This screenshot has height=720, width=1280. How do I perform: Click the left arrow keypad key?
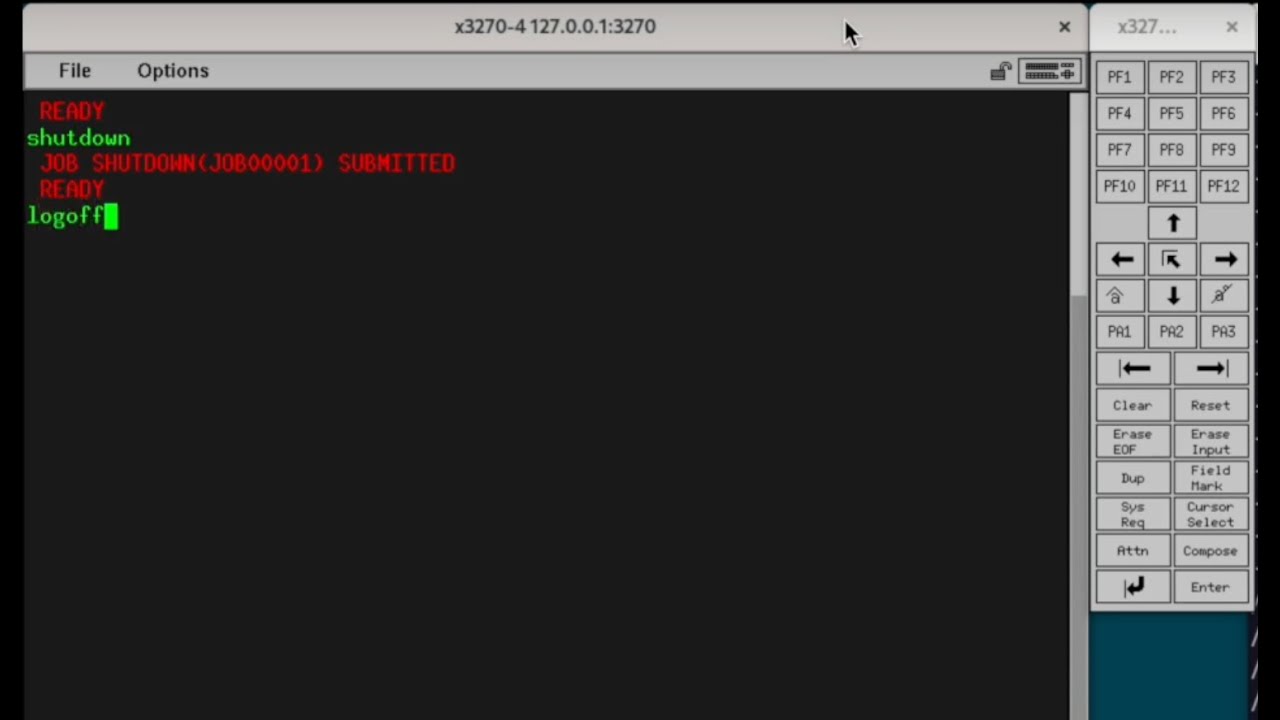(x=1120, y=260)
